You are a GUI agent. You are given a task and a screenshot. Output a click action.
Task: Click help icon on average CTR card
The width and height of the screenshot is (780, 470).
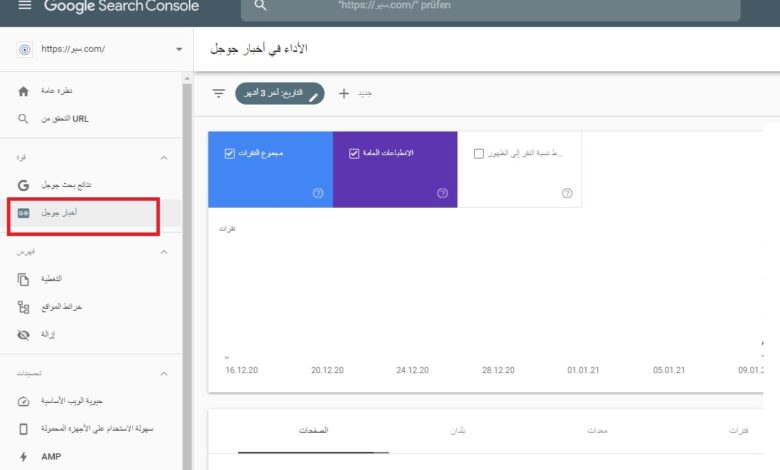[x=567, y=193]
